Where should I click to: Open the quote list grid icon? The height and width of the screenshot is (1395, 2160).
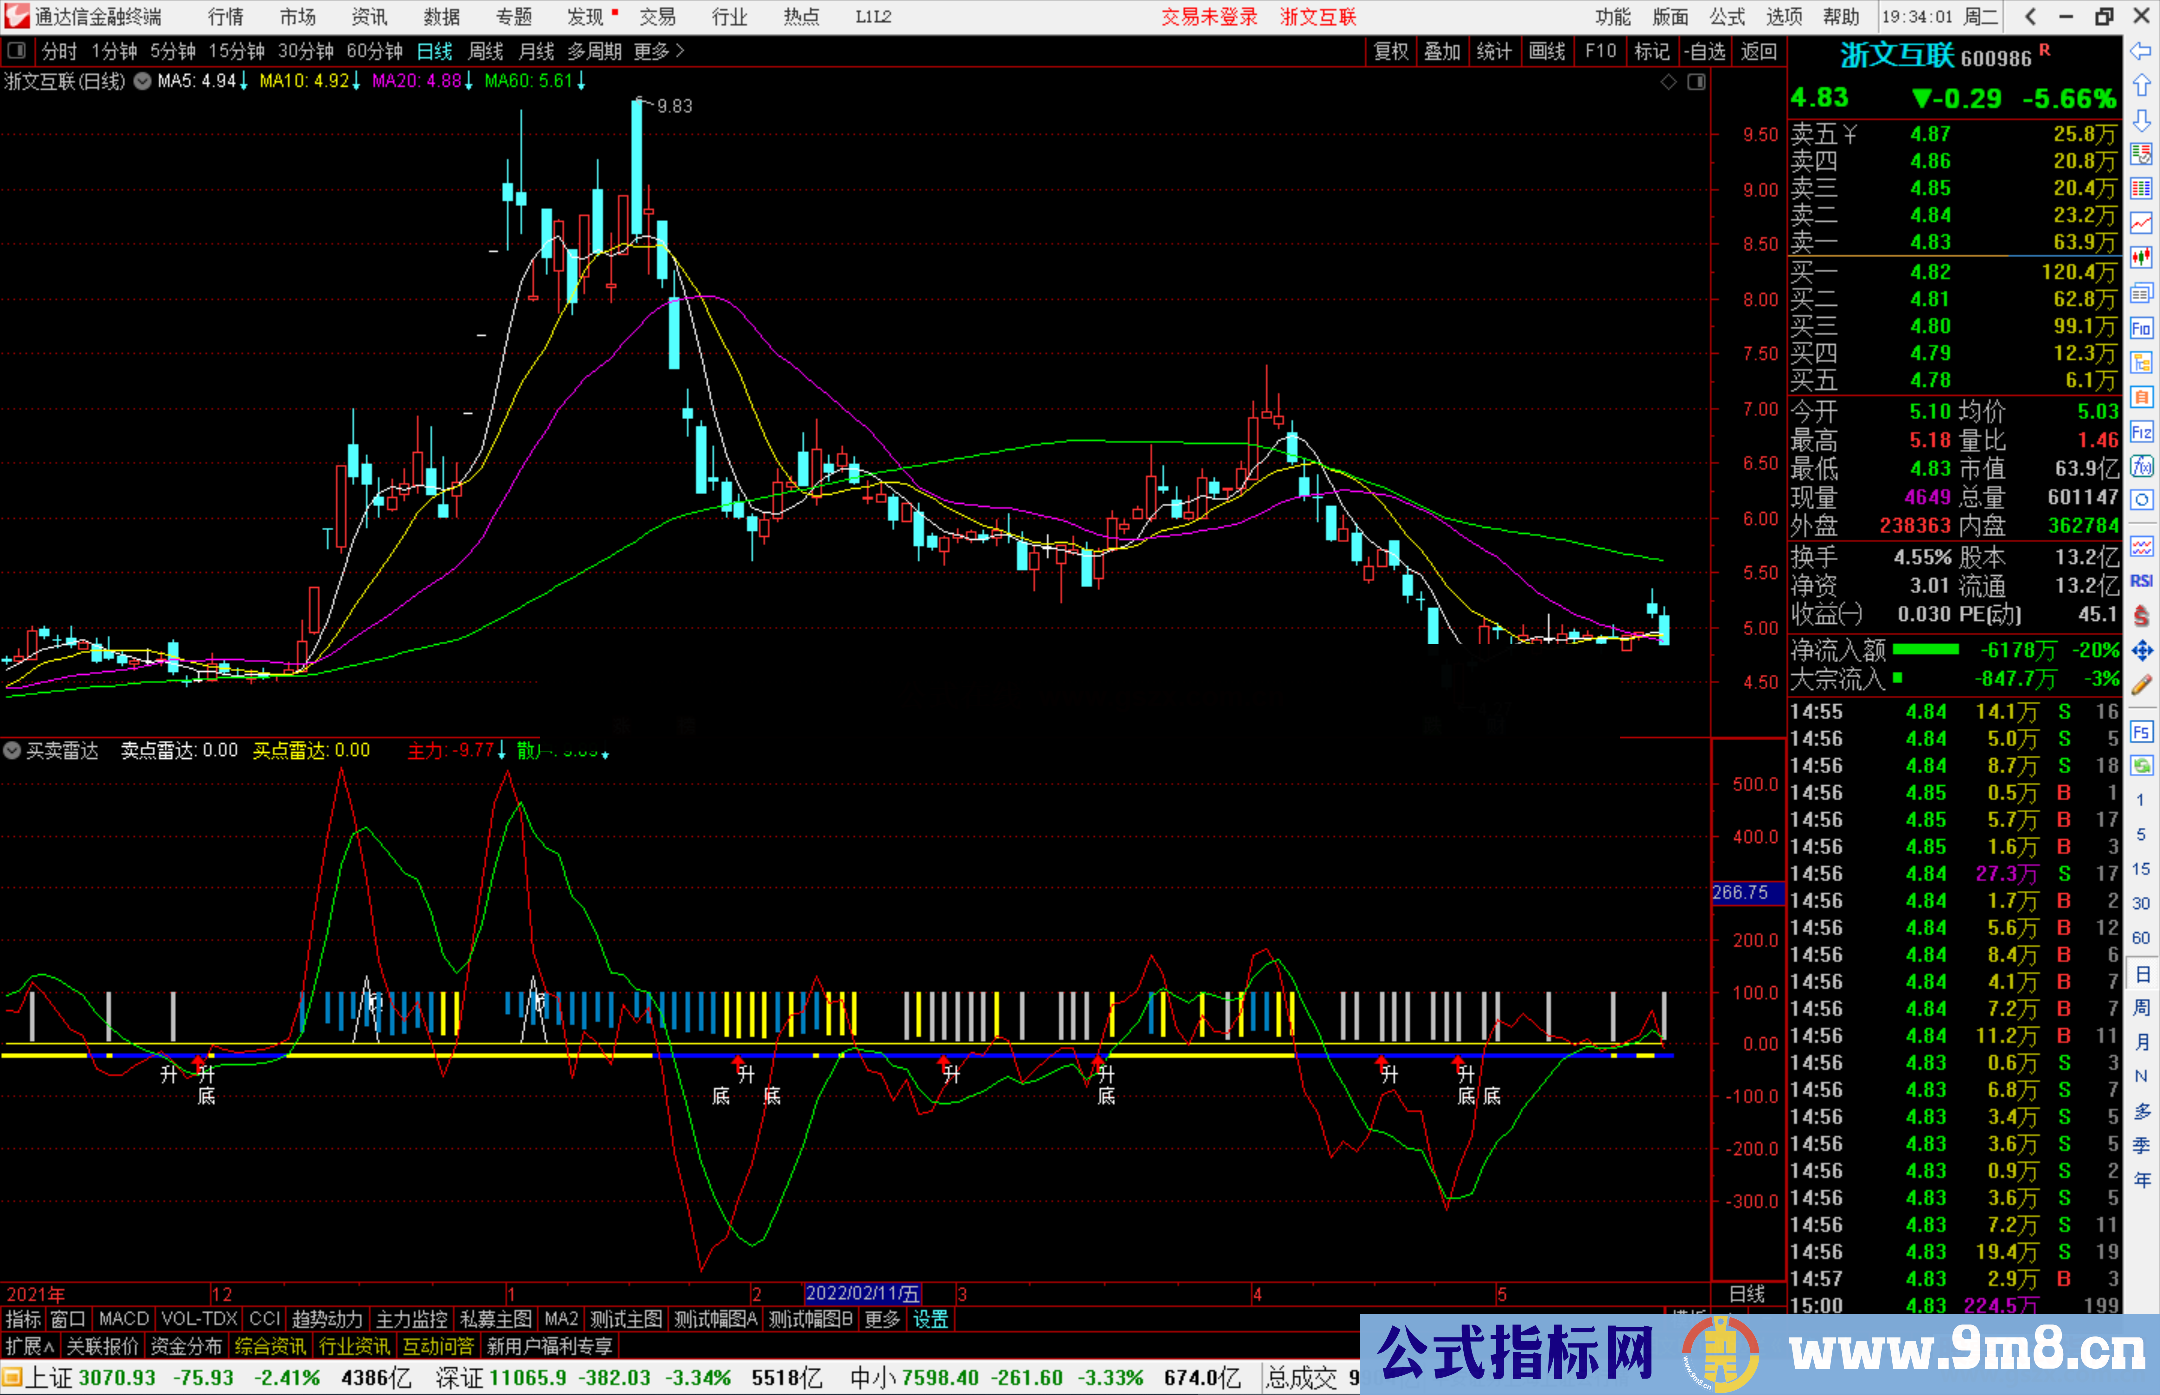pyautogui.click(x=2142, y=186)
